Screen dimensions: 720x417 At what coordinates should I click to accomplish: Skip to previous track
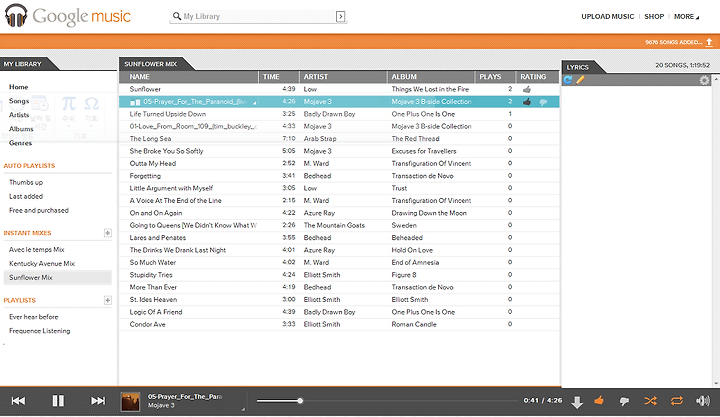coord(18,401)
